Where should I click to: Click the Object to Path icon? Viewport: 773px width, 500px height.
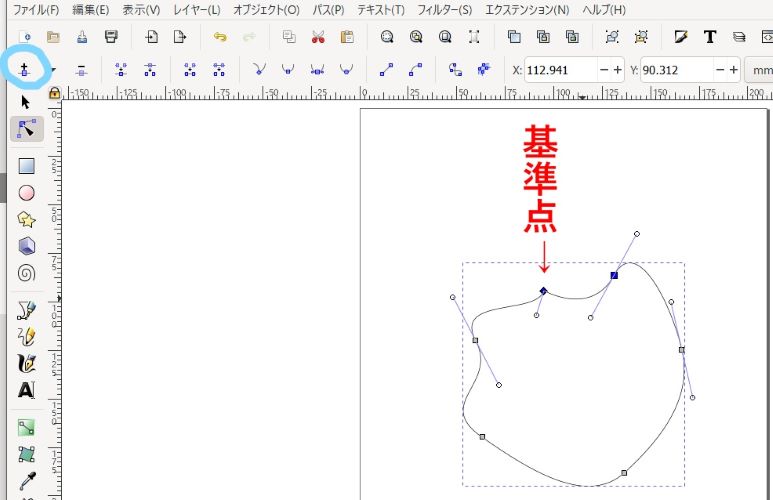(455, 70)
